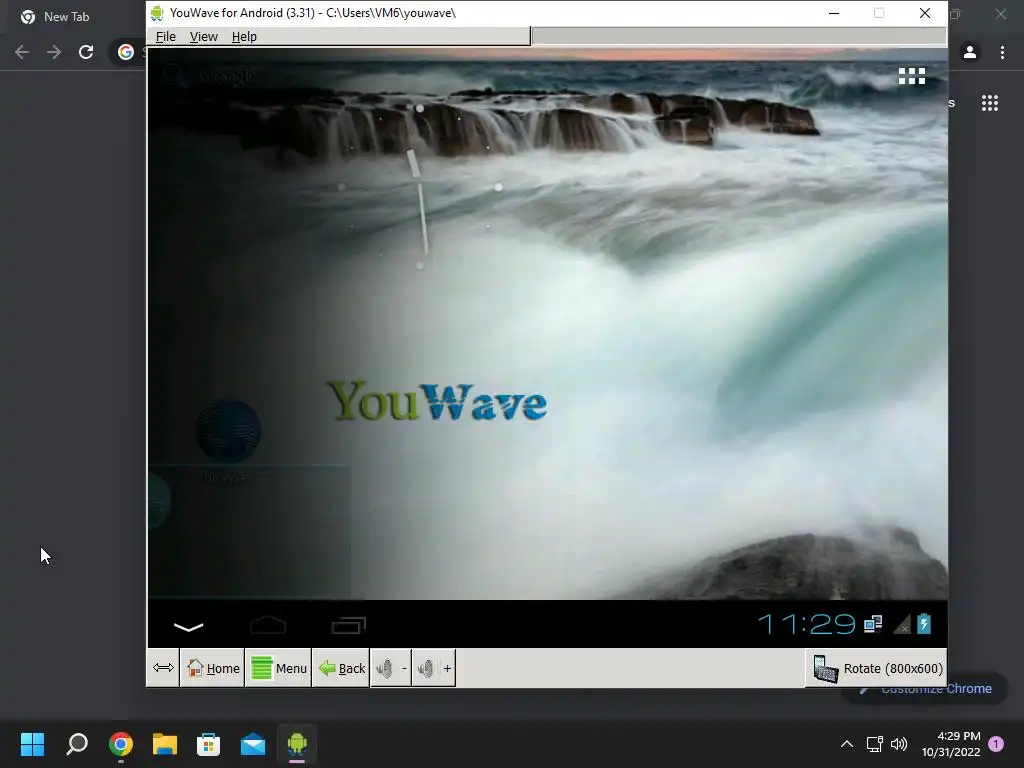Click the Android Google search magnifier
Screen dimensions: 1024x768
[x=173, y=75]
